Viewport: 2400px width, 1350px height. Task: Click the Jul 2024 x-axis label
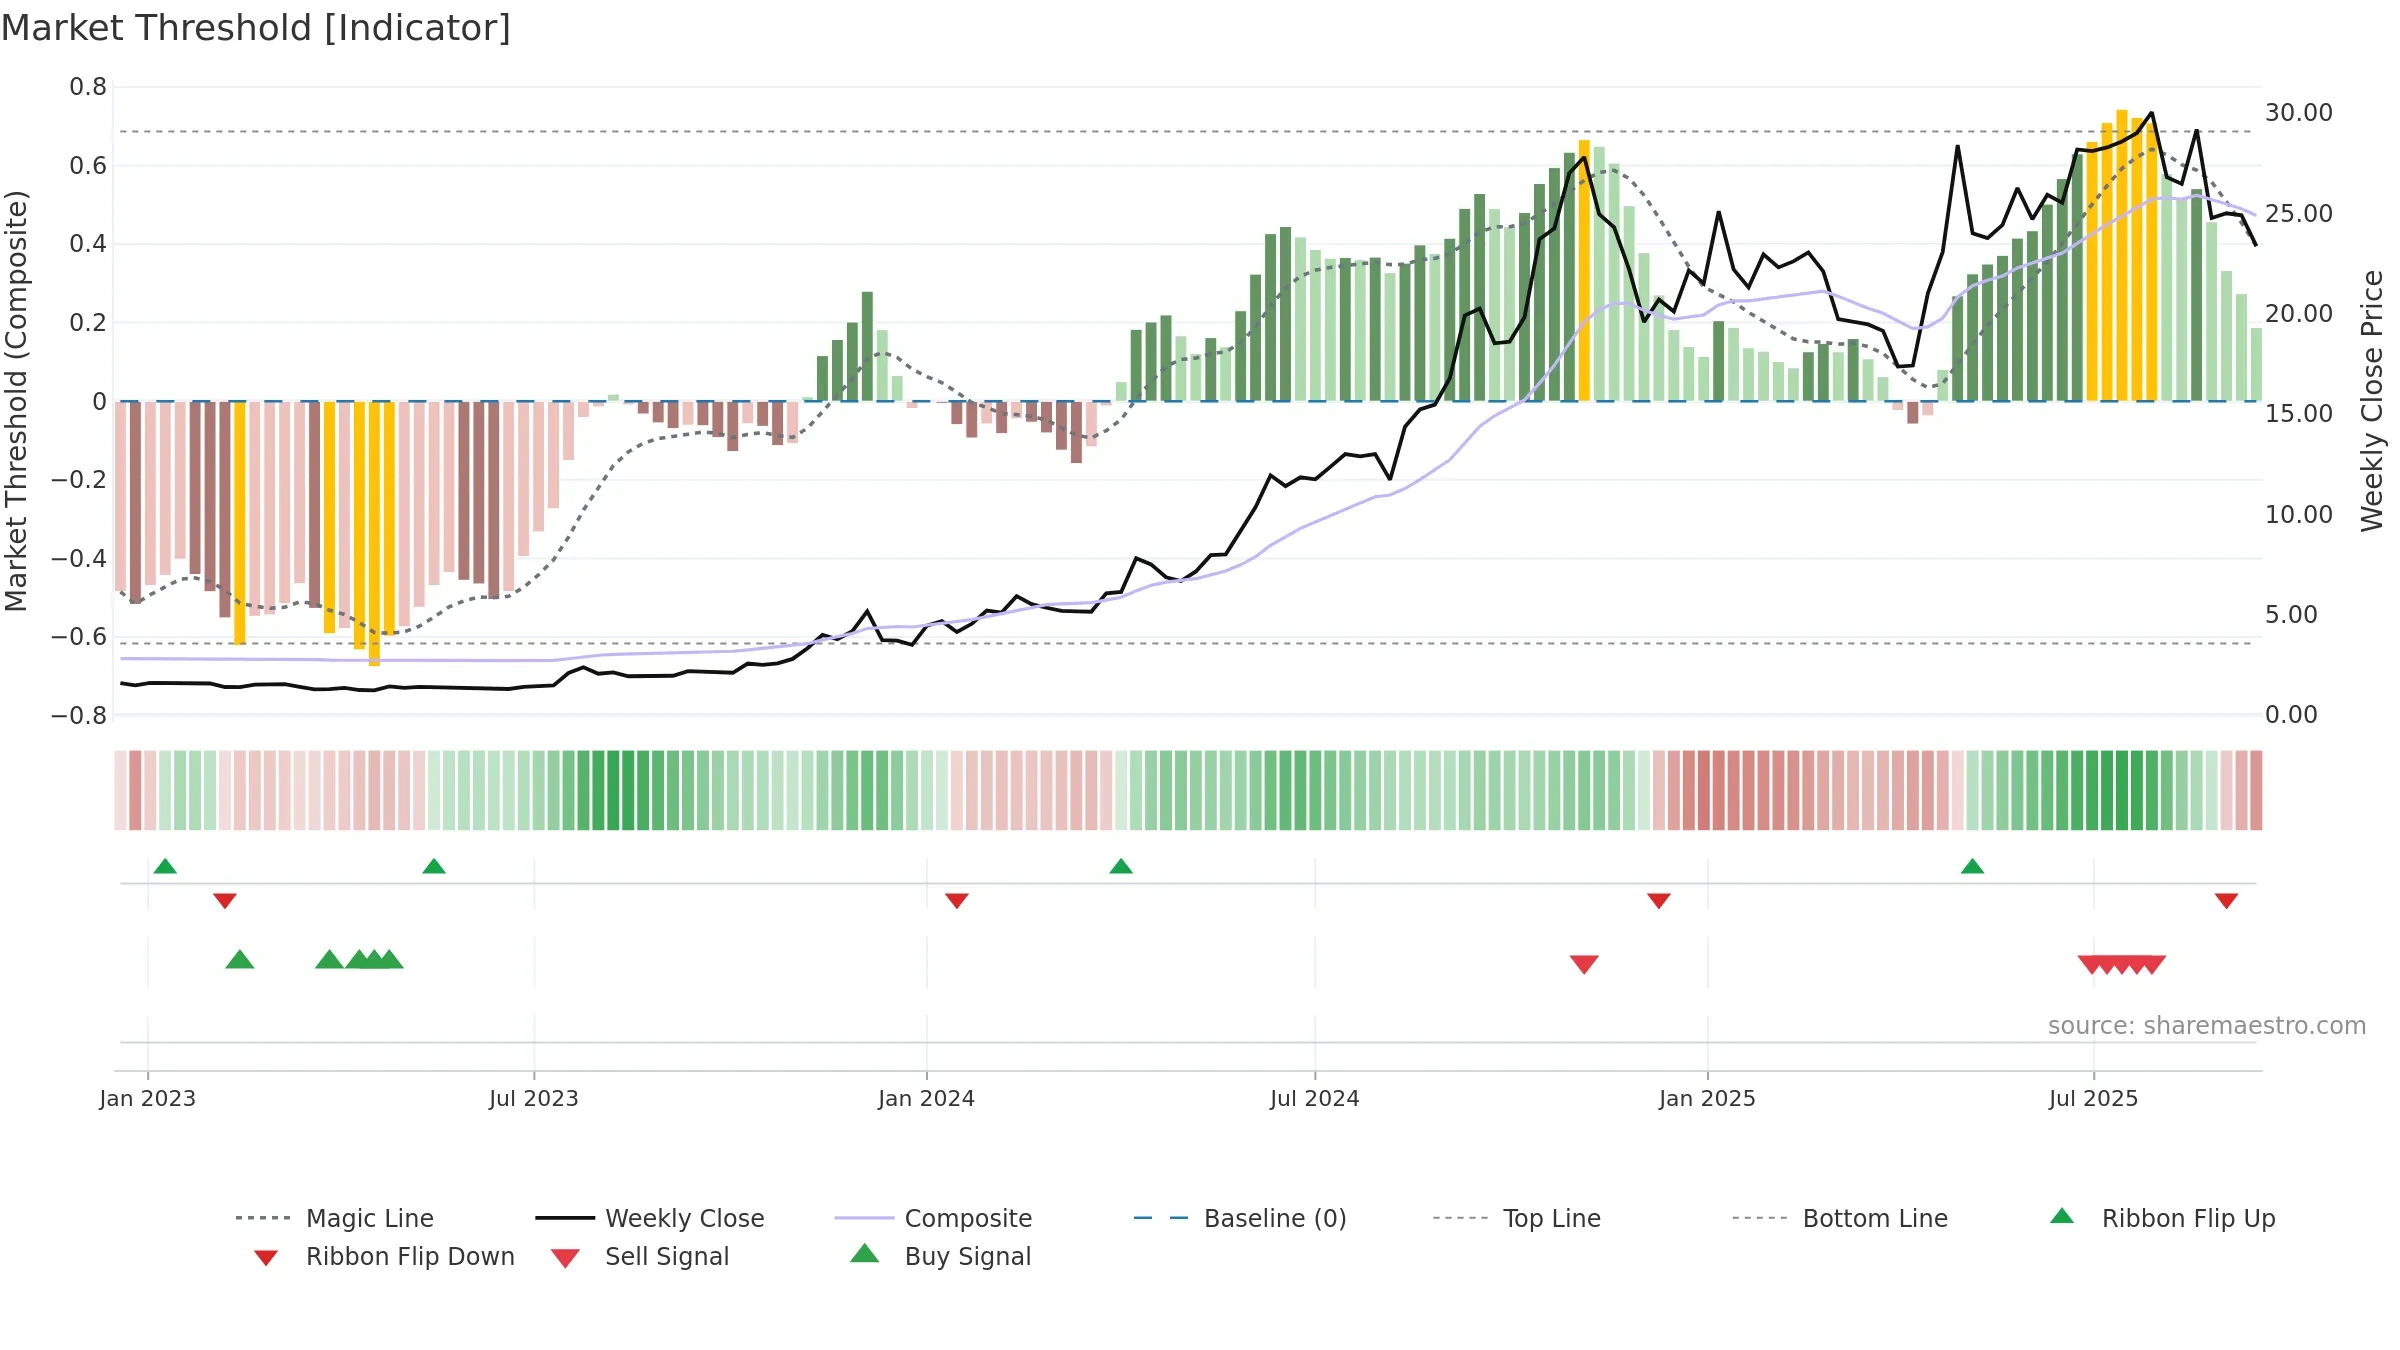pyautogui.click(x=1315, y=1098)
